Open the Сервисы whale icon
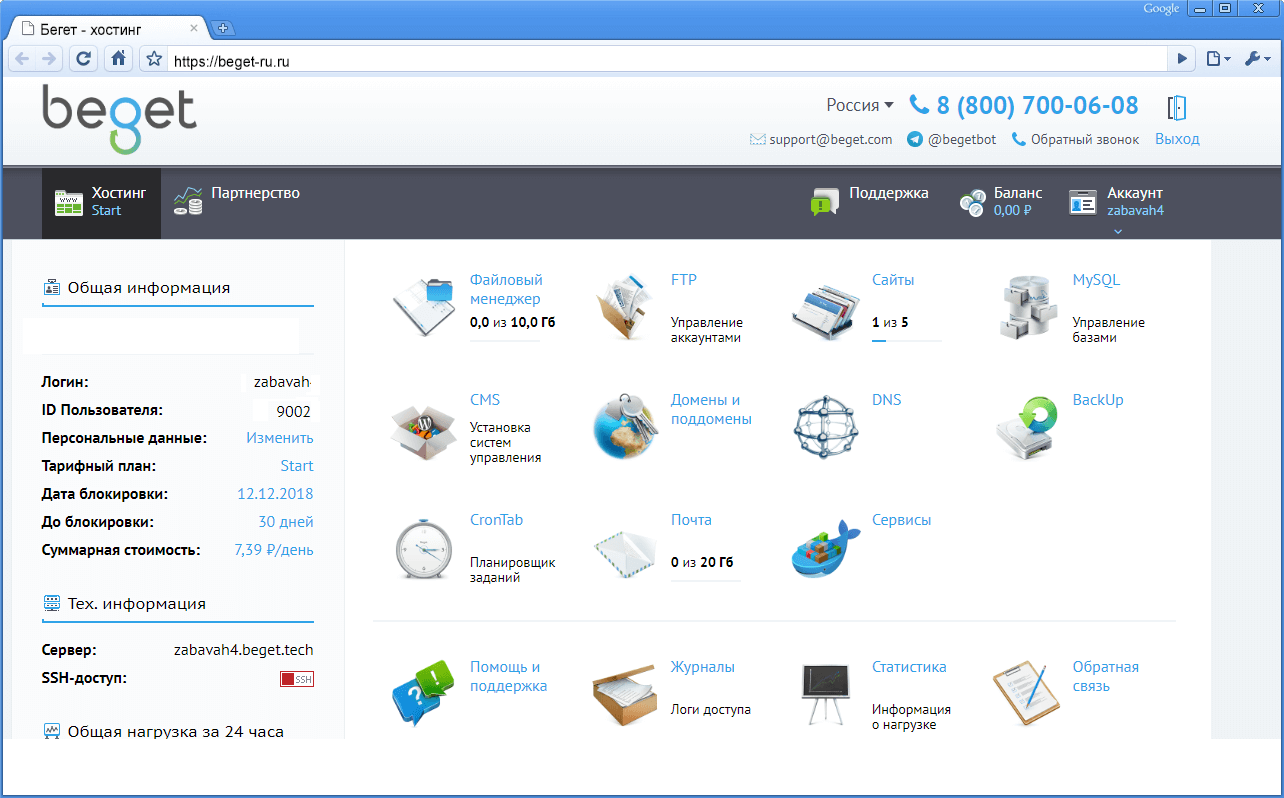Viewport: 1284px width, 798px height. click(x=826, y=548)
